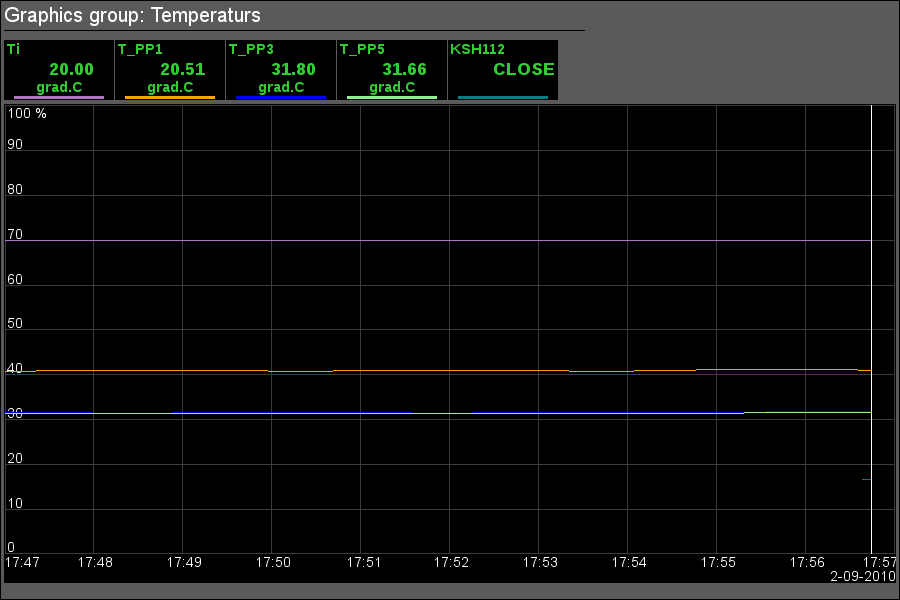The image size is (900, 600).
Task: Select the T_PP1 parameter label
Action: point(140,48)
